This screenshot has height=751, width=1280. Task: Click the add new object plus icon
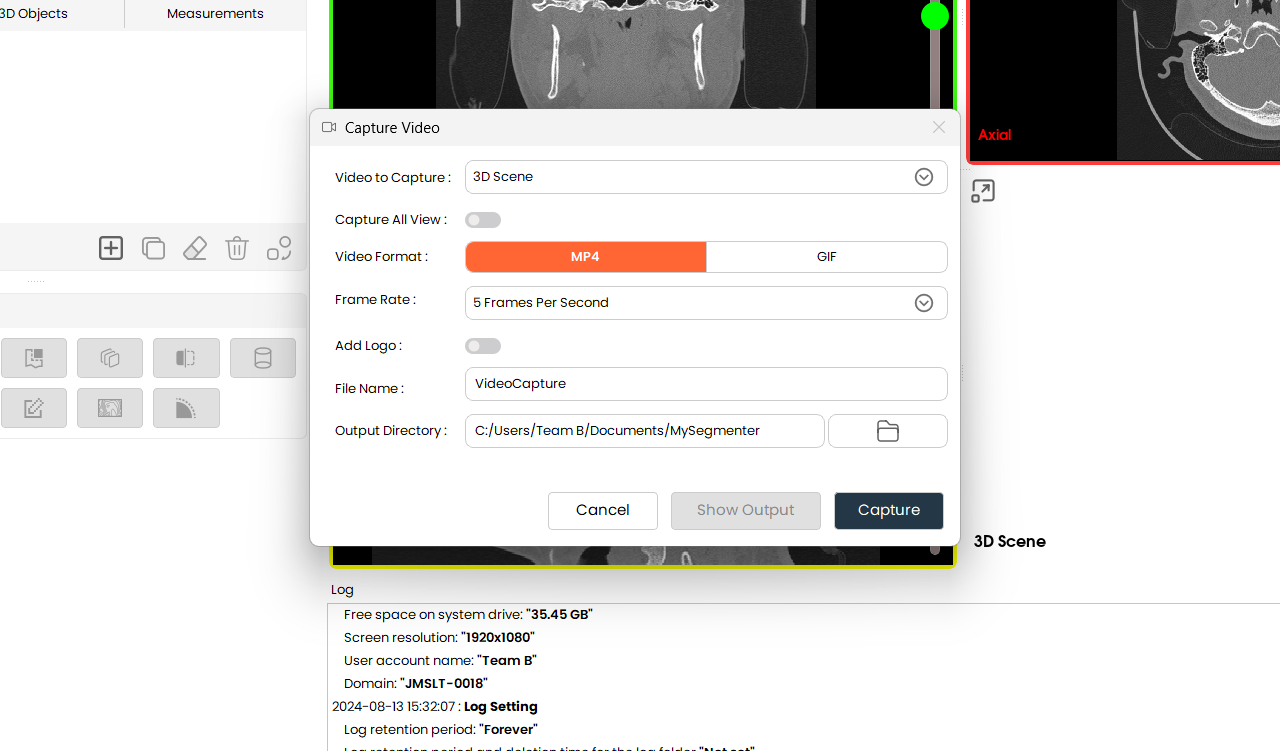tap(111, 248)
